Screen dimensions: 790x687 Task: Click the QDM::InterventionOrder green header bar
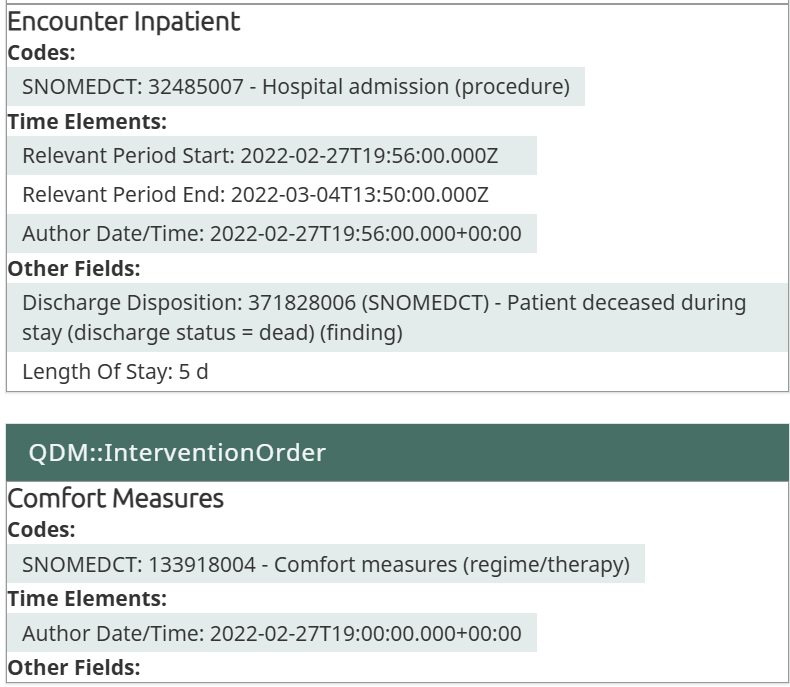tap(397, 453)
